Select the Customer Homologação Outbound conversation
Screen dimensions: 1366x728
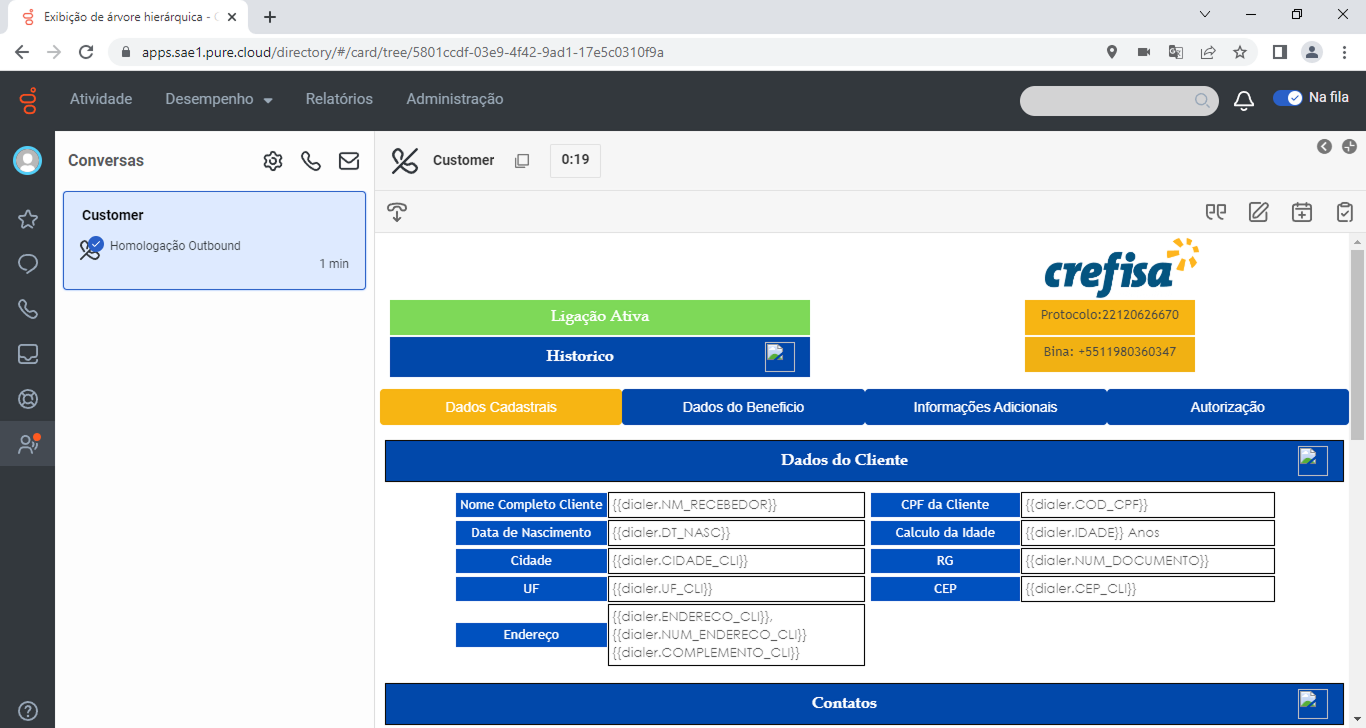(214, 241)
